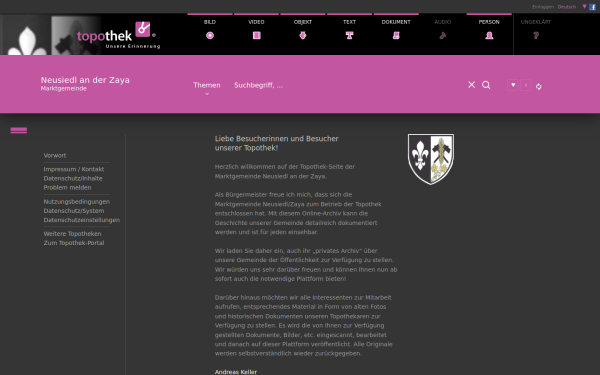Click the coat of arms image
Image resolution: width=600 pixels, height=375 pixels.
(431, 159)
